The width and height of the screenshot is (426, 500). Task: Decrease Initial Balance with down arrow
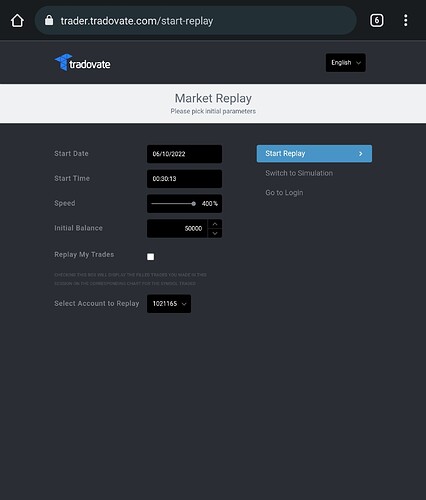pos(215,233)
